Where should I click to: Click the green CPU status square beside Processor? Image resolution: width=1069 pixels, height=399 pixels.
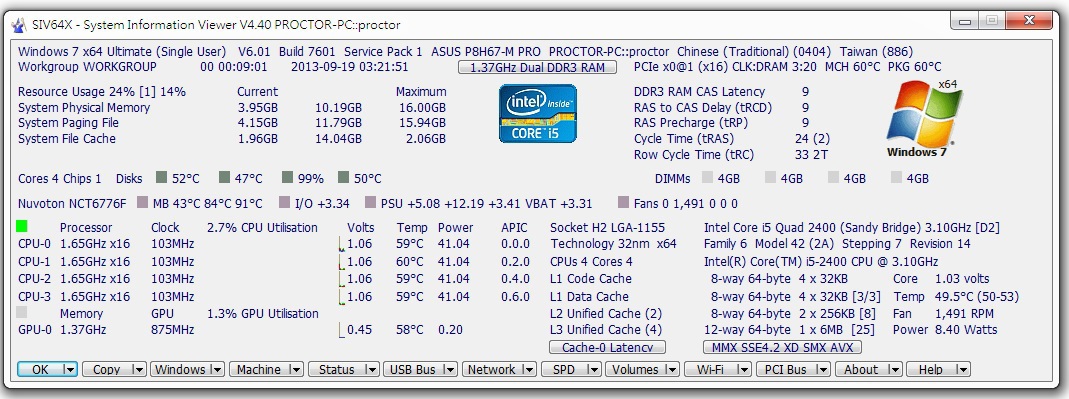coord(22,226)
